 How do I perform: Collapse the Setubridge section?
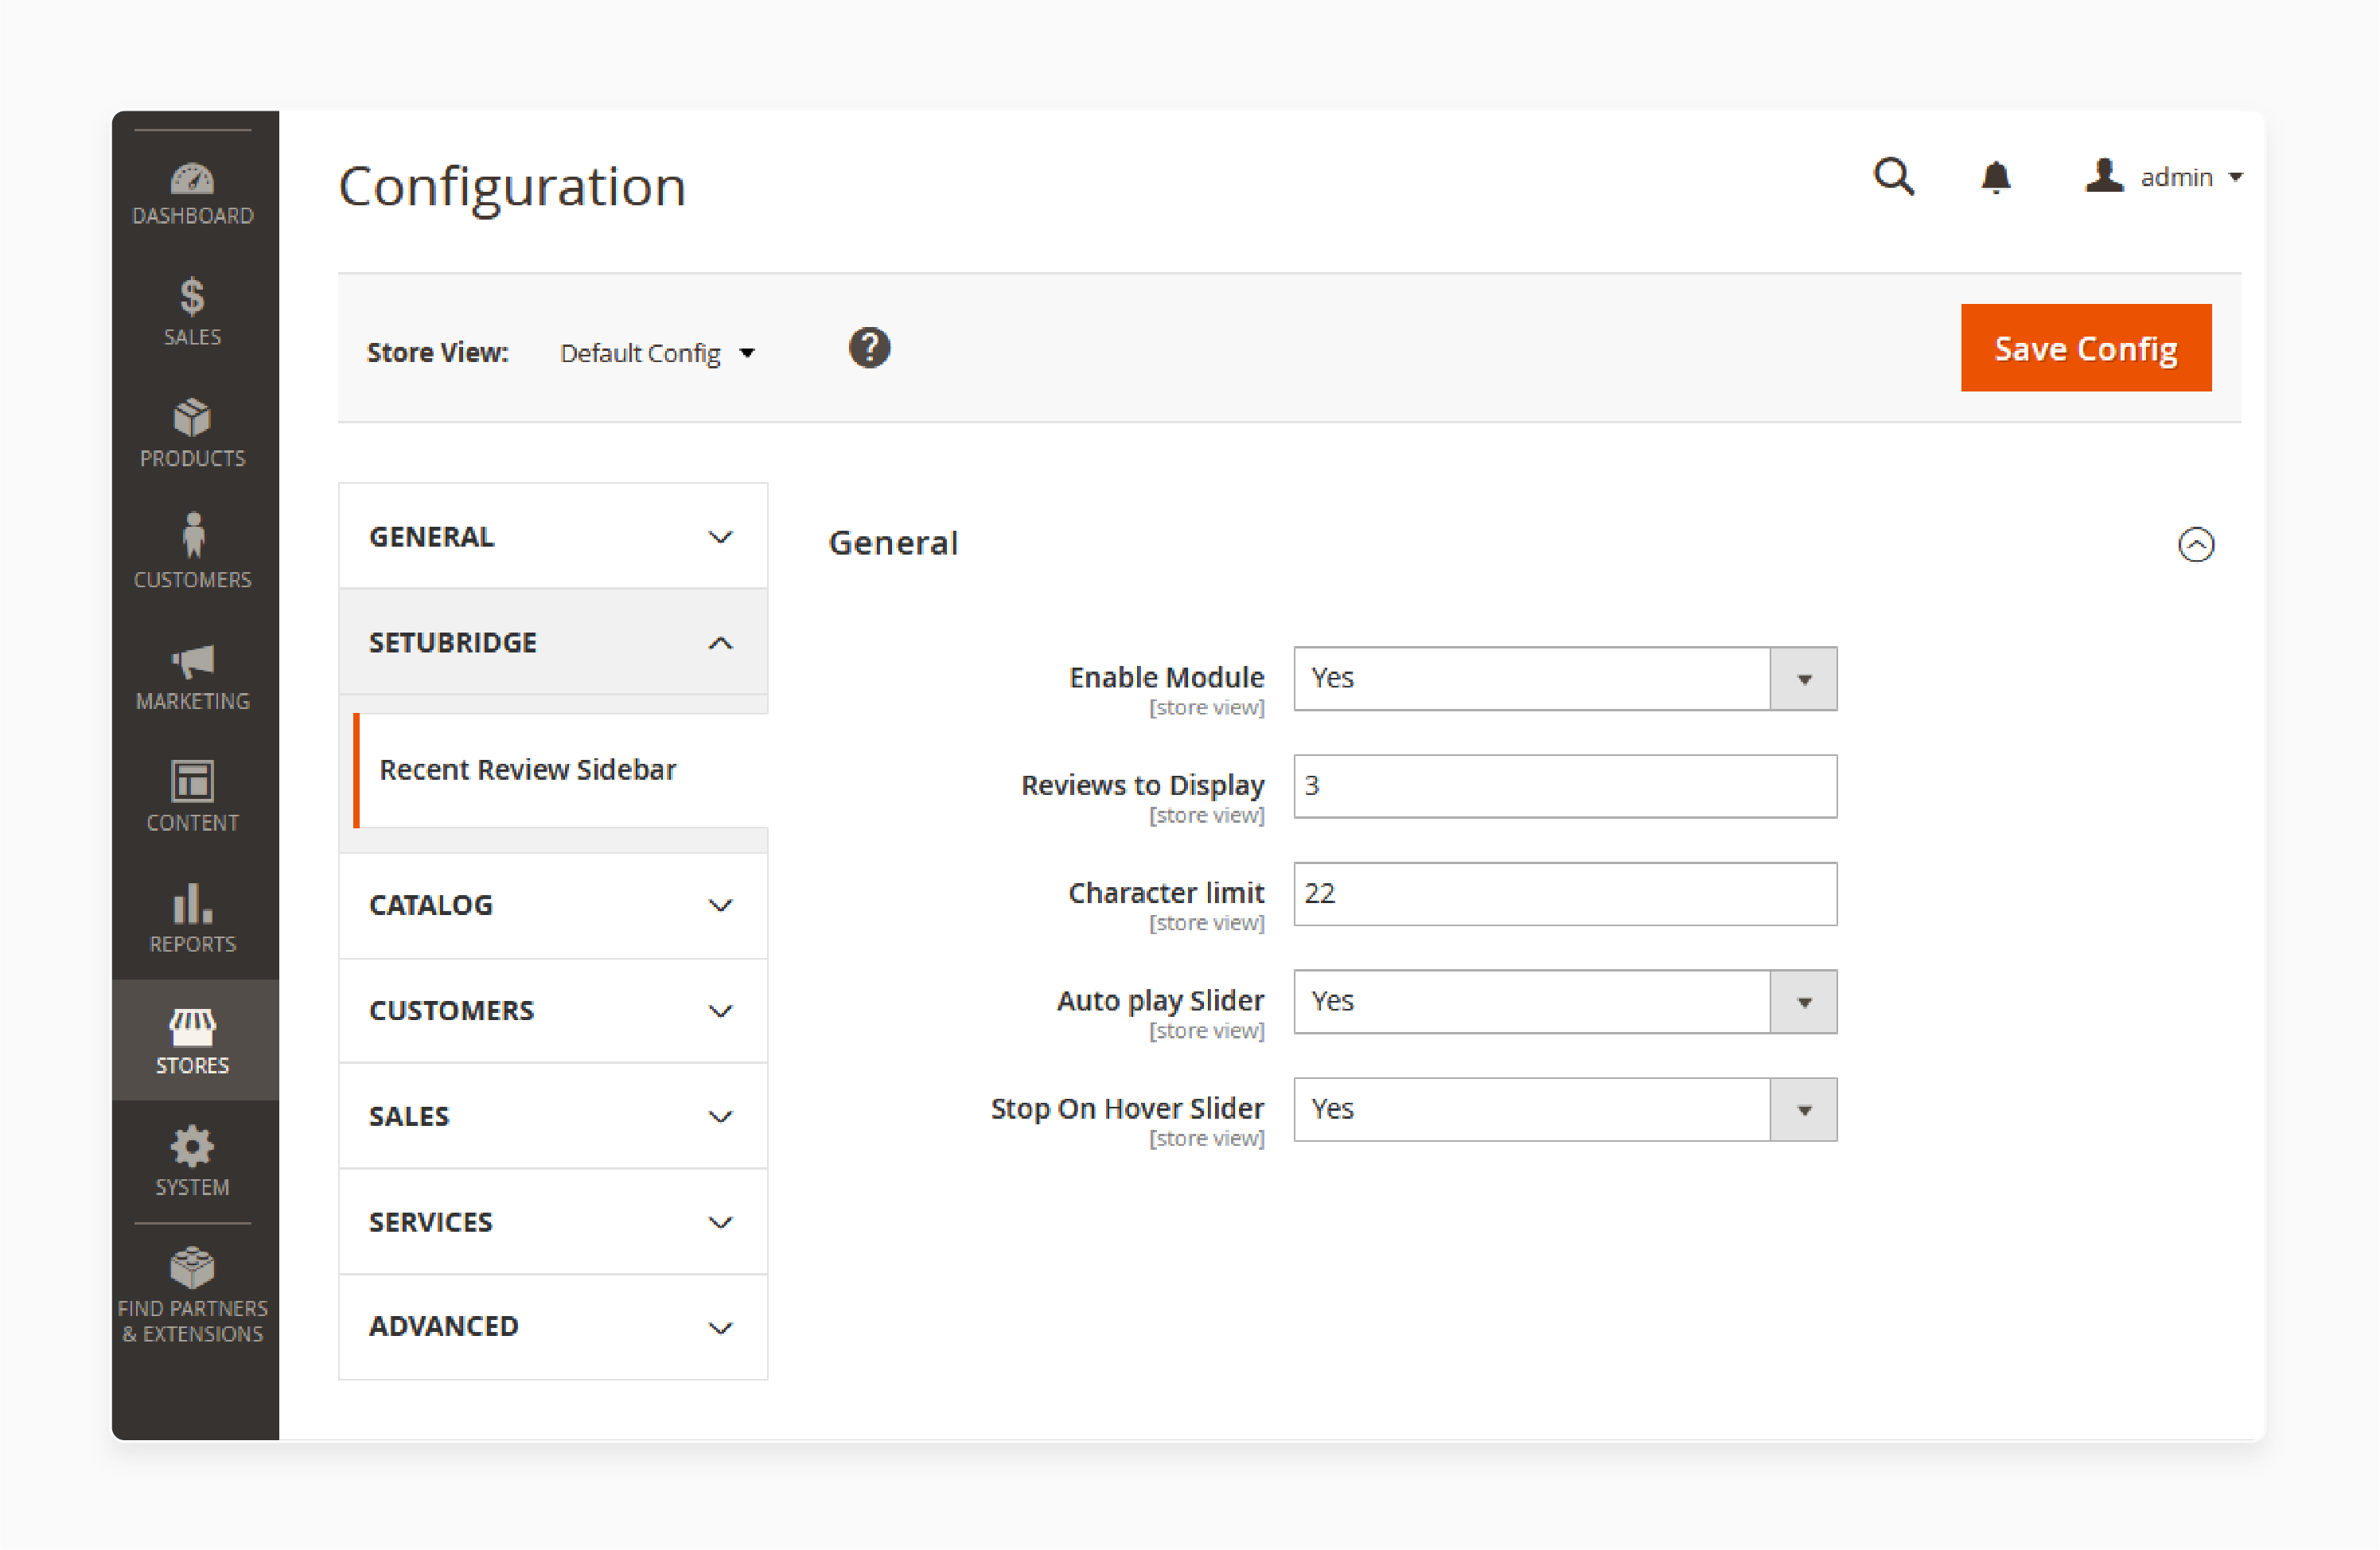pyautogui.click(x=722, y=641)
